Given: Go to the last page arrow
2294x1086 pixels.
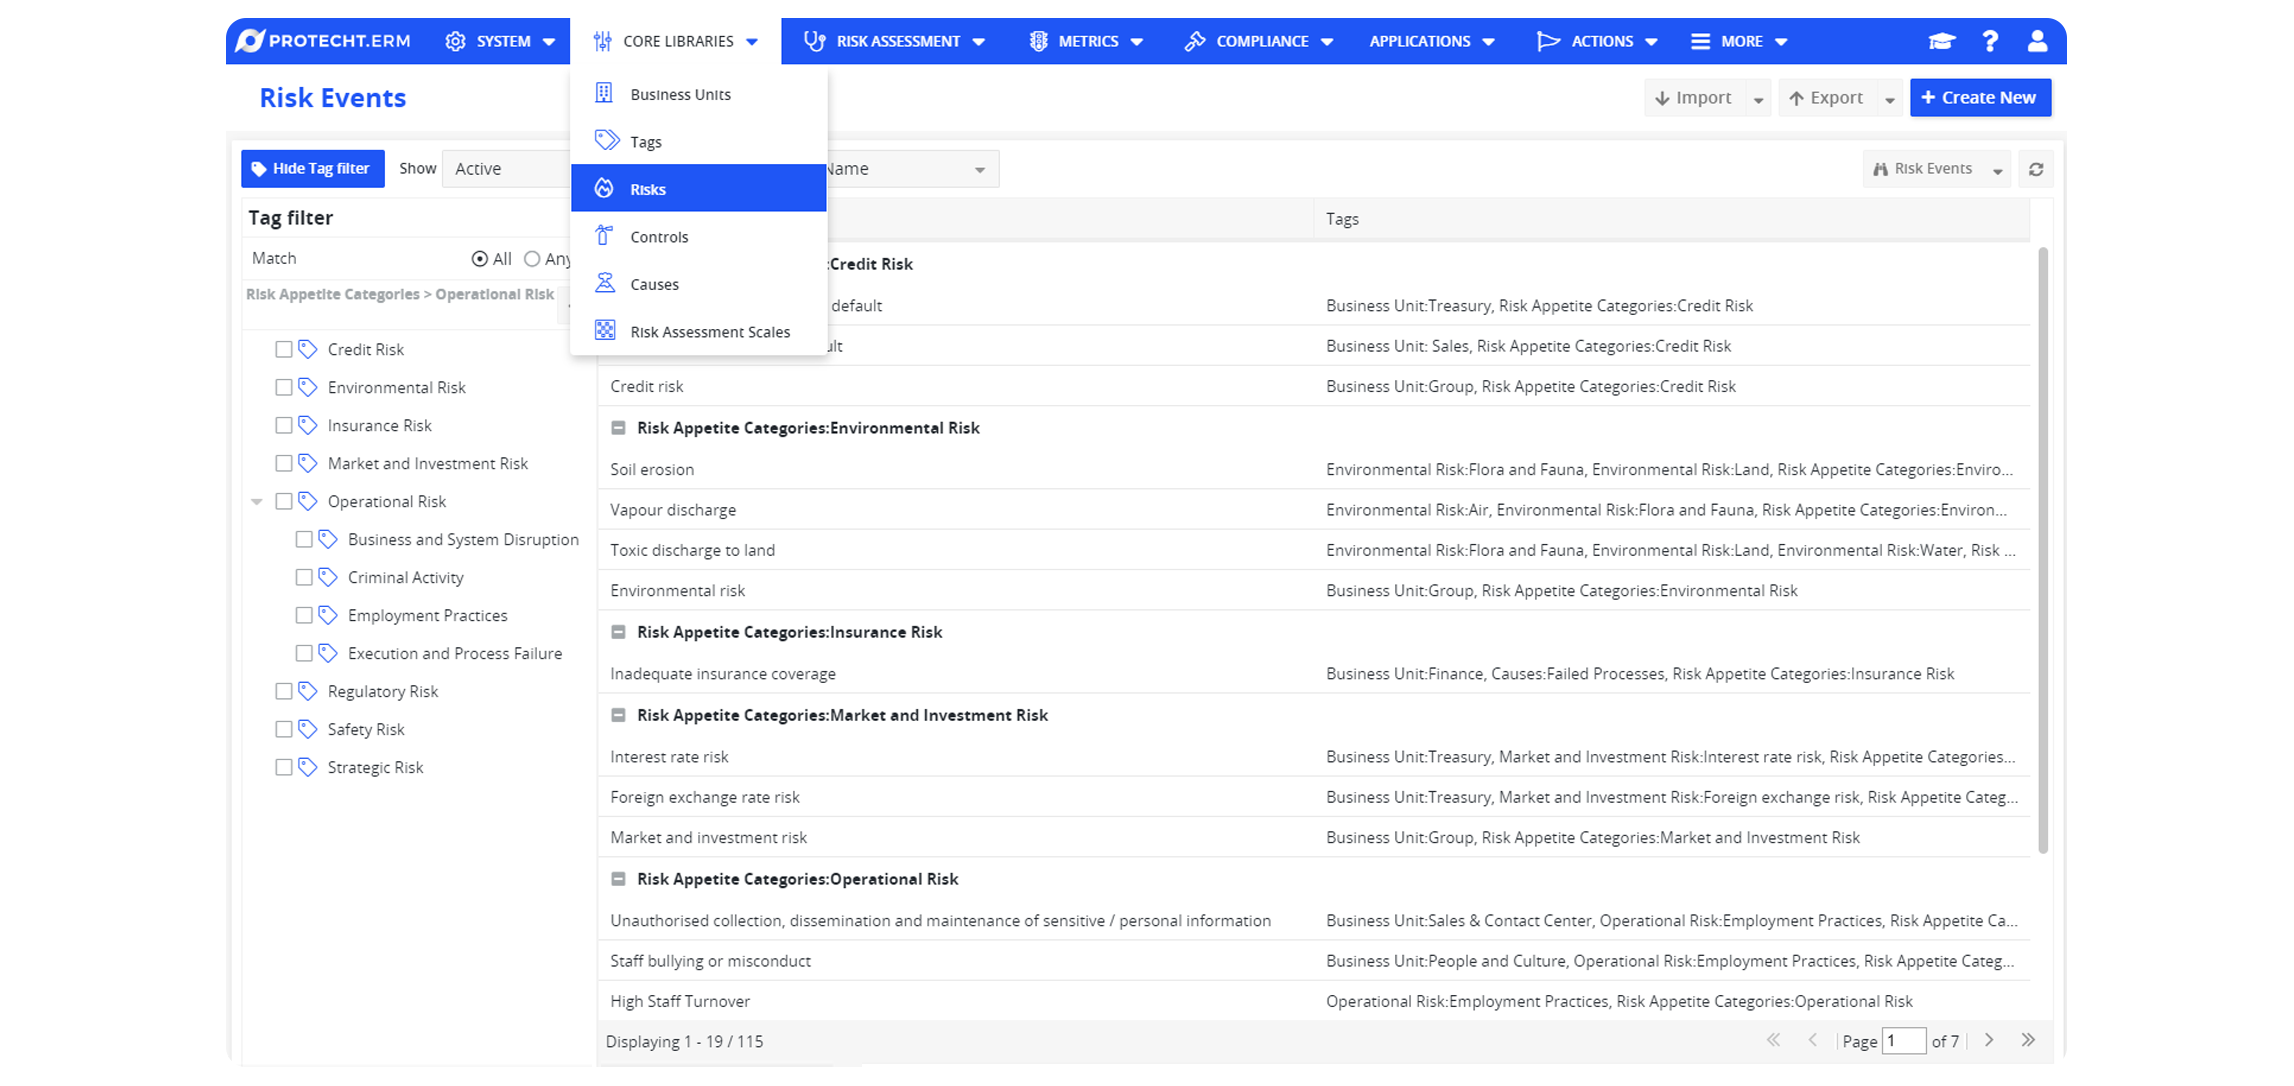Looking at the screenshot, I should (2028, 1040).
